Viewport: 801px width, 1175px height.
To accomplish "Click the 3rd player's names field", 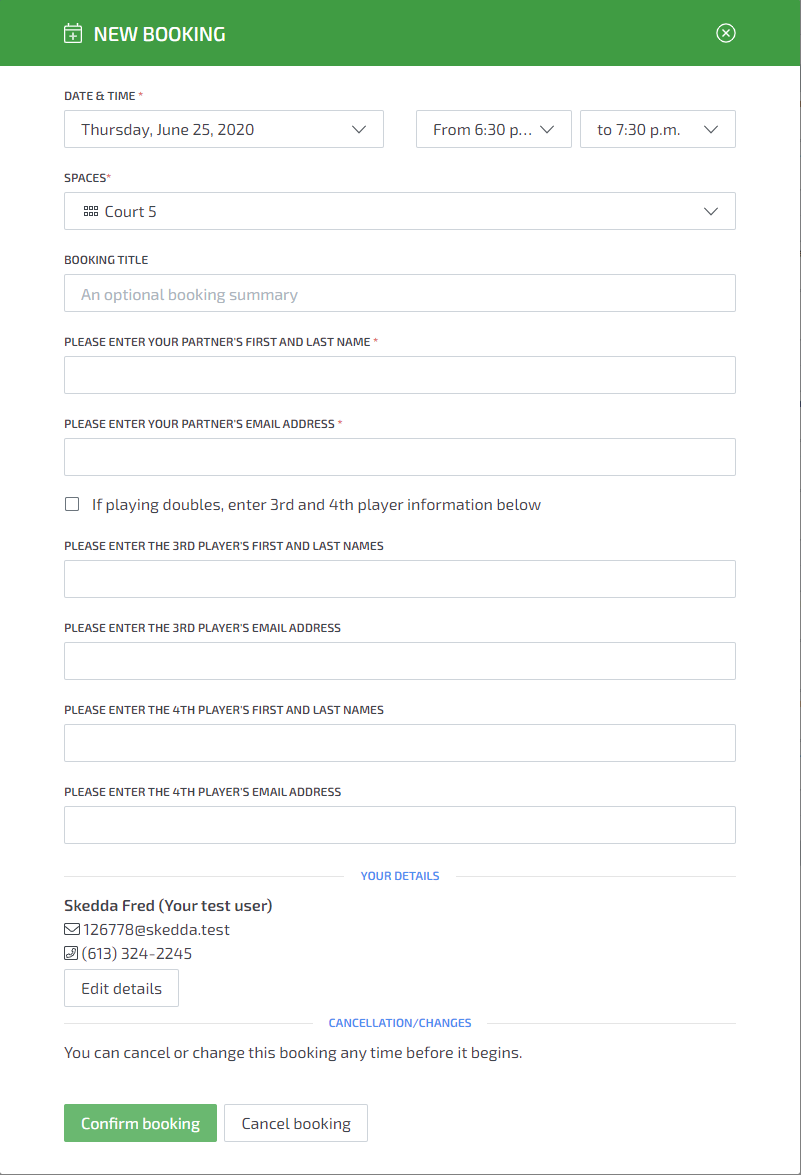I will (x=400, y=580).
